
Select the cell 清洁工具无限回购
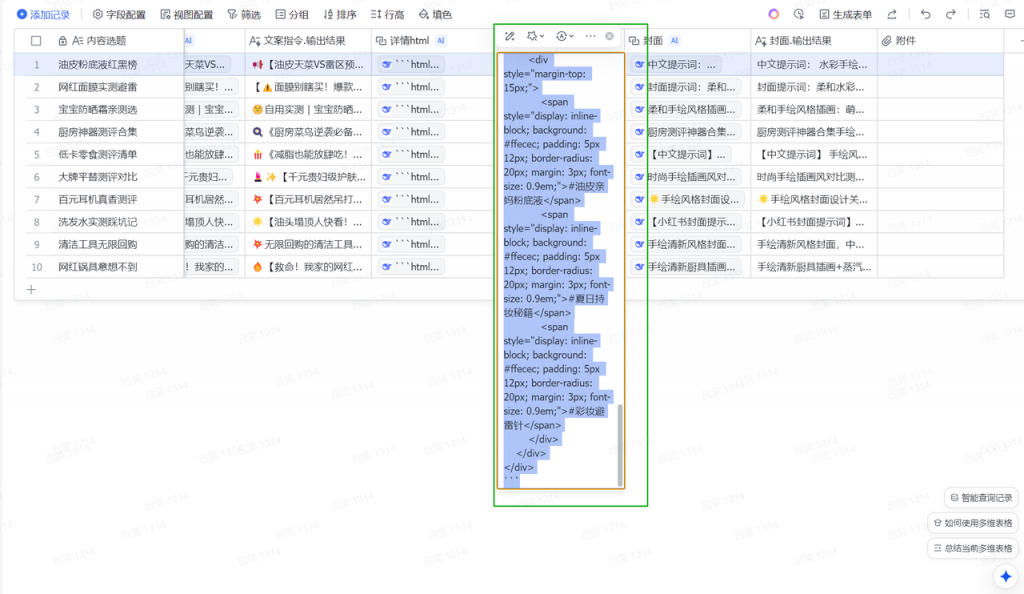click(x=98, y=244)
